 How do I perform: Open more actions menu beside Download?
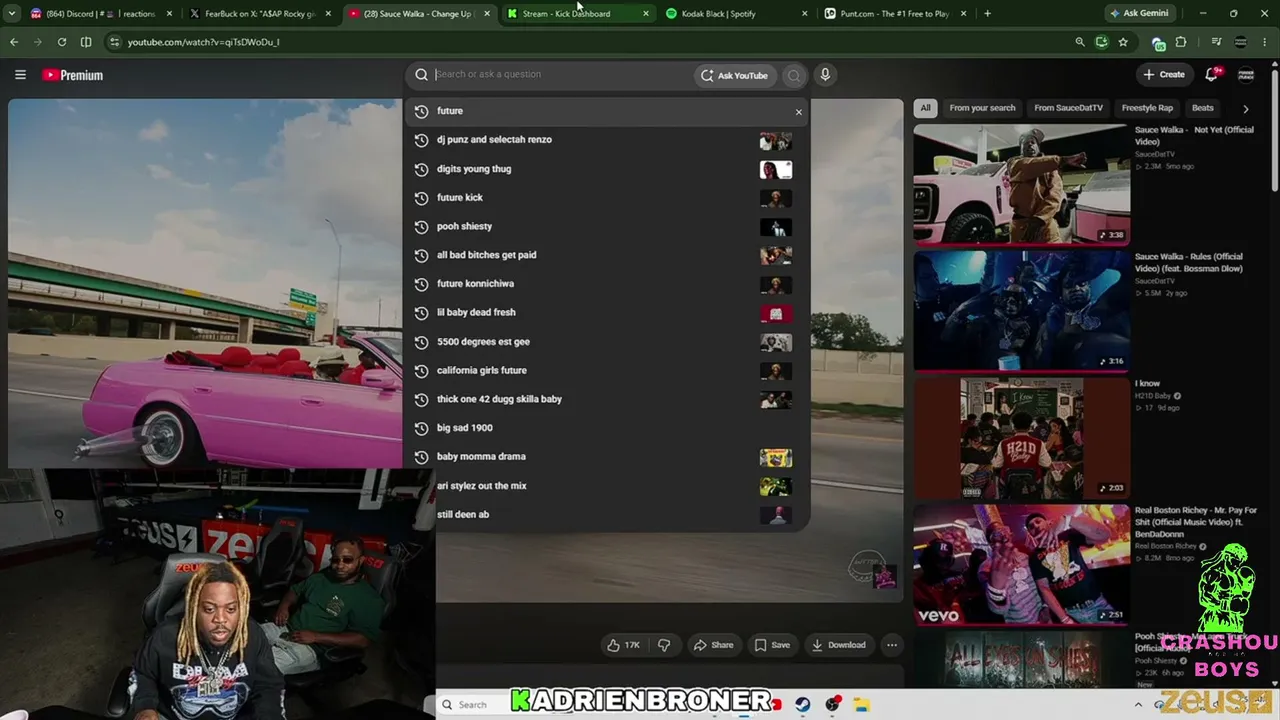[x=892, y=645]
